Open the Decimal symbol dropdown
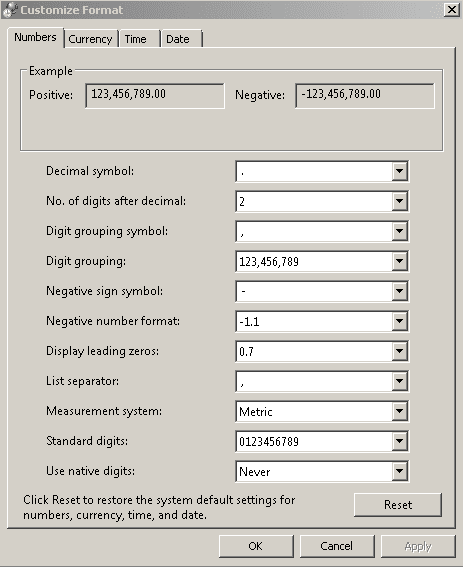This screenshot has width=463, height=567. coord(400,171)
